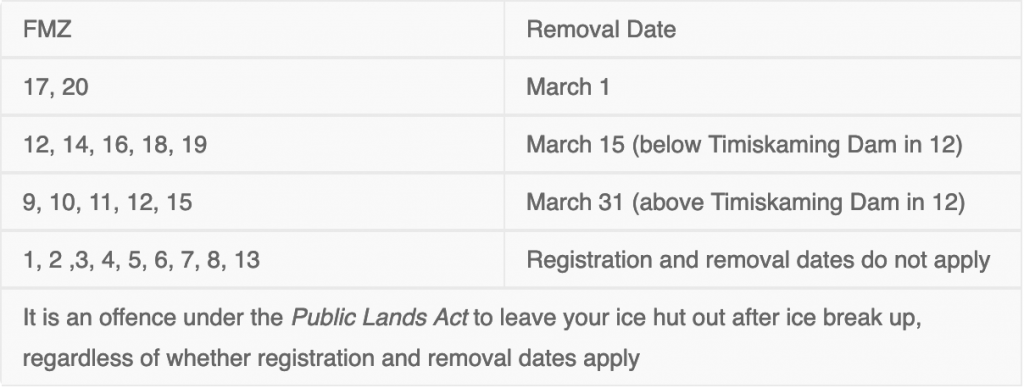Image resolution: width=1024 pixels, height=388 pixels.
Task: Click the number 20 in first data row
Action: pyautogui.click(x=75, y=87)
